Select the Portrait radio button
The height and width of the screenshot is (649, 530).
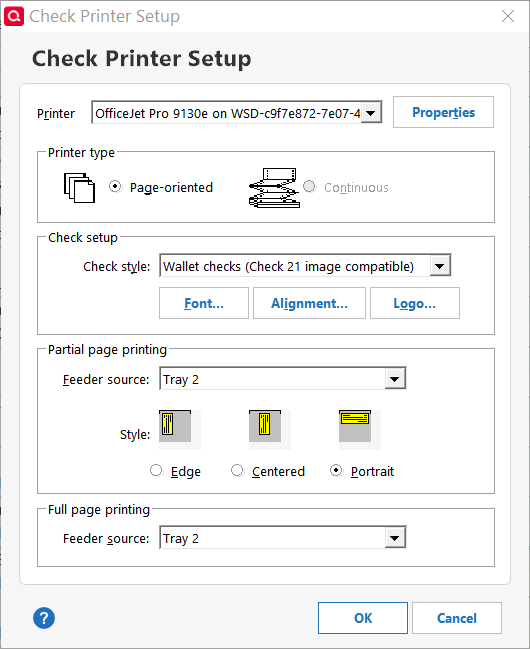[x=336, y=471]
